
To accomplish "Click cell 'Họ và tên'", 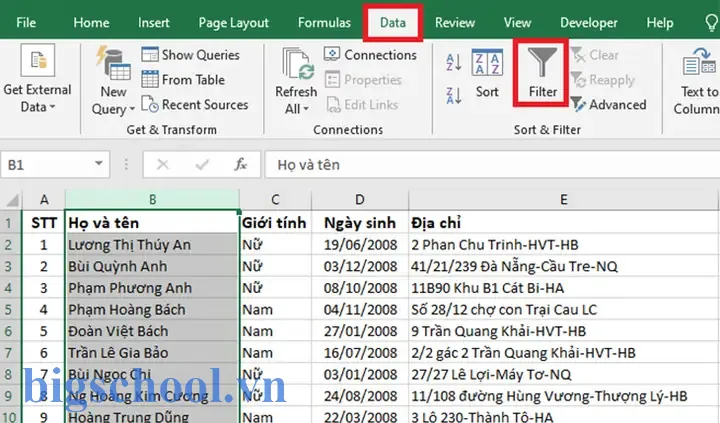I will tap(152, 223).
